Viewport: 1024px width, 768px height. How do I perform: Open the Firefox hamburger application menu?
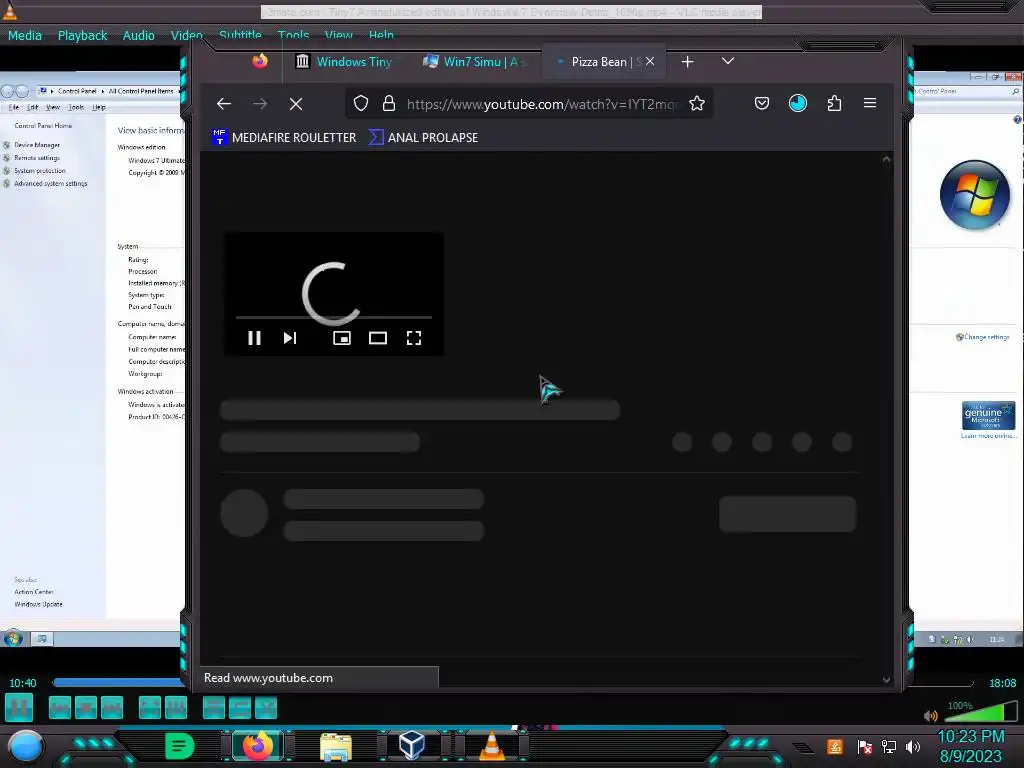[x=870, y=103]
